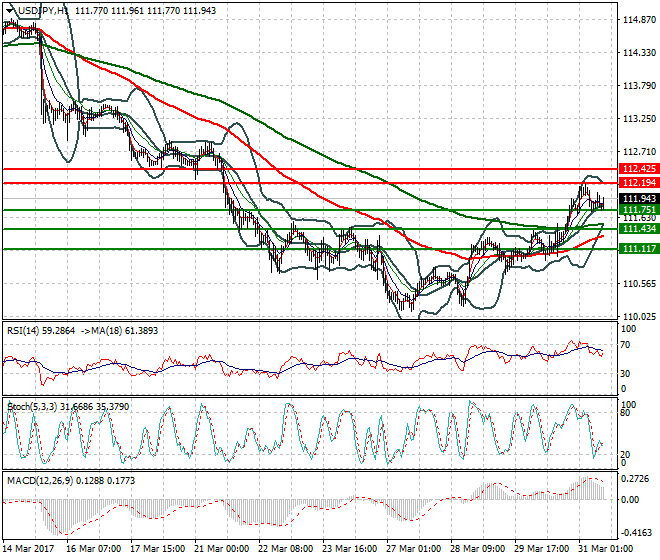The width and height of the screenshot is (660, 560).
Task: Select the green 111.434 support price label
Action: coord(639,229)
